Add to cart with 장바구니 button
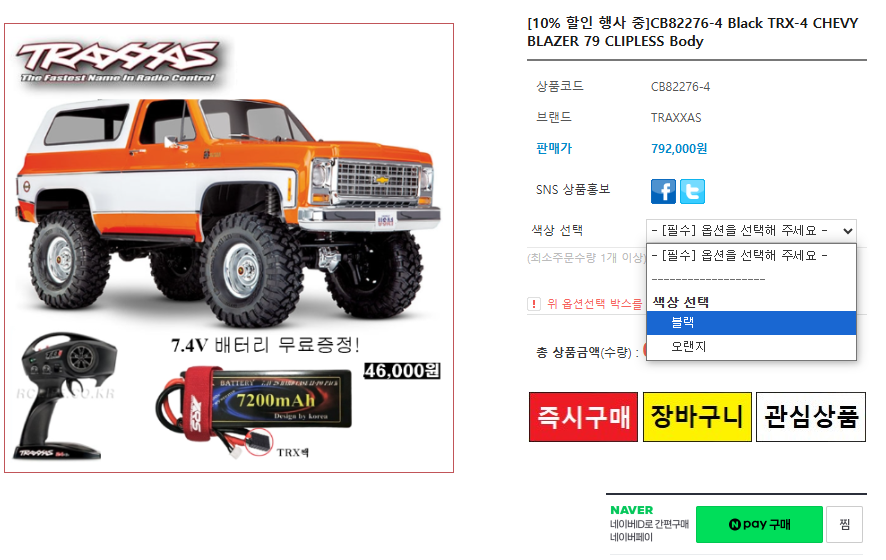The width and height of the screenshot is (886, 560). 697,417
